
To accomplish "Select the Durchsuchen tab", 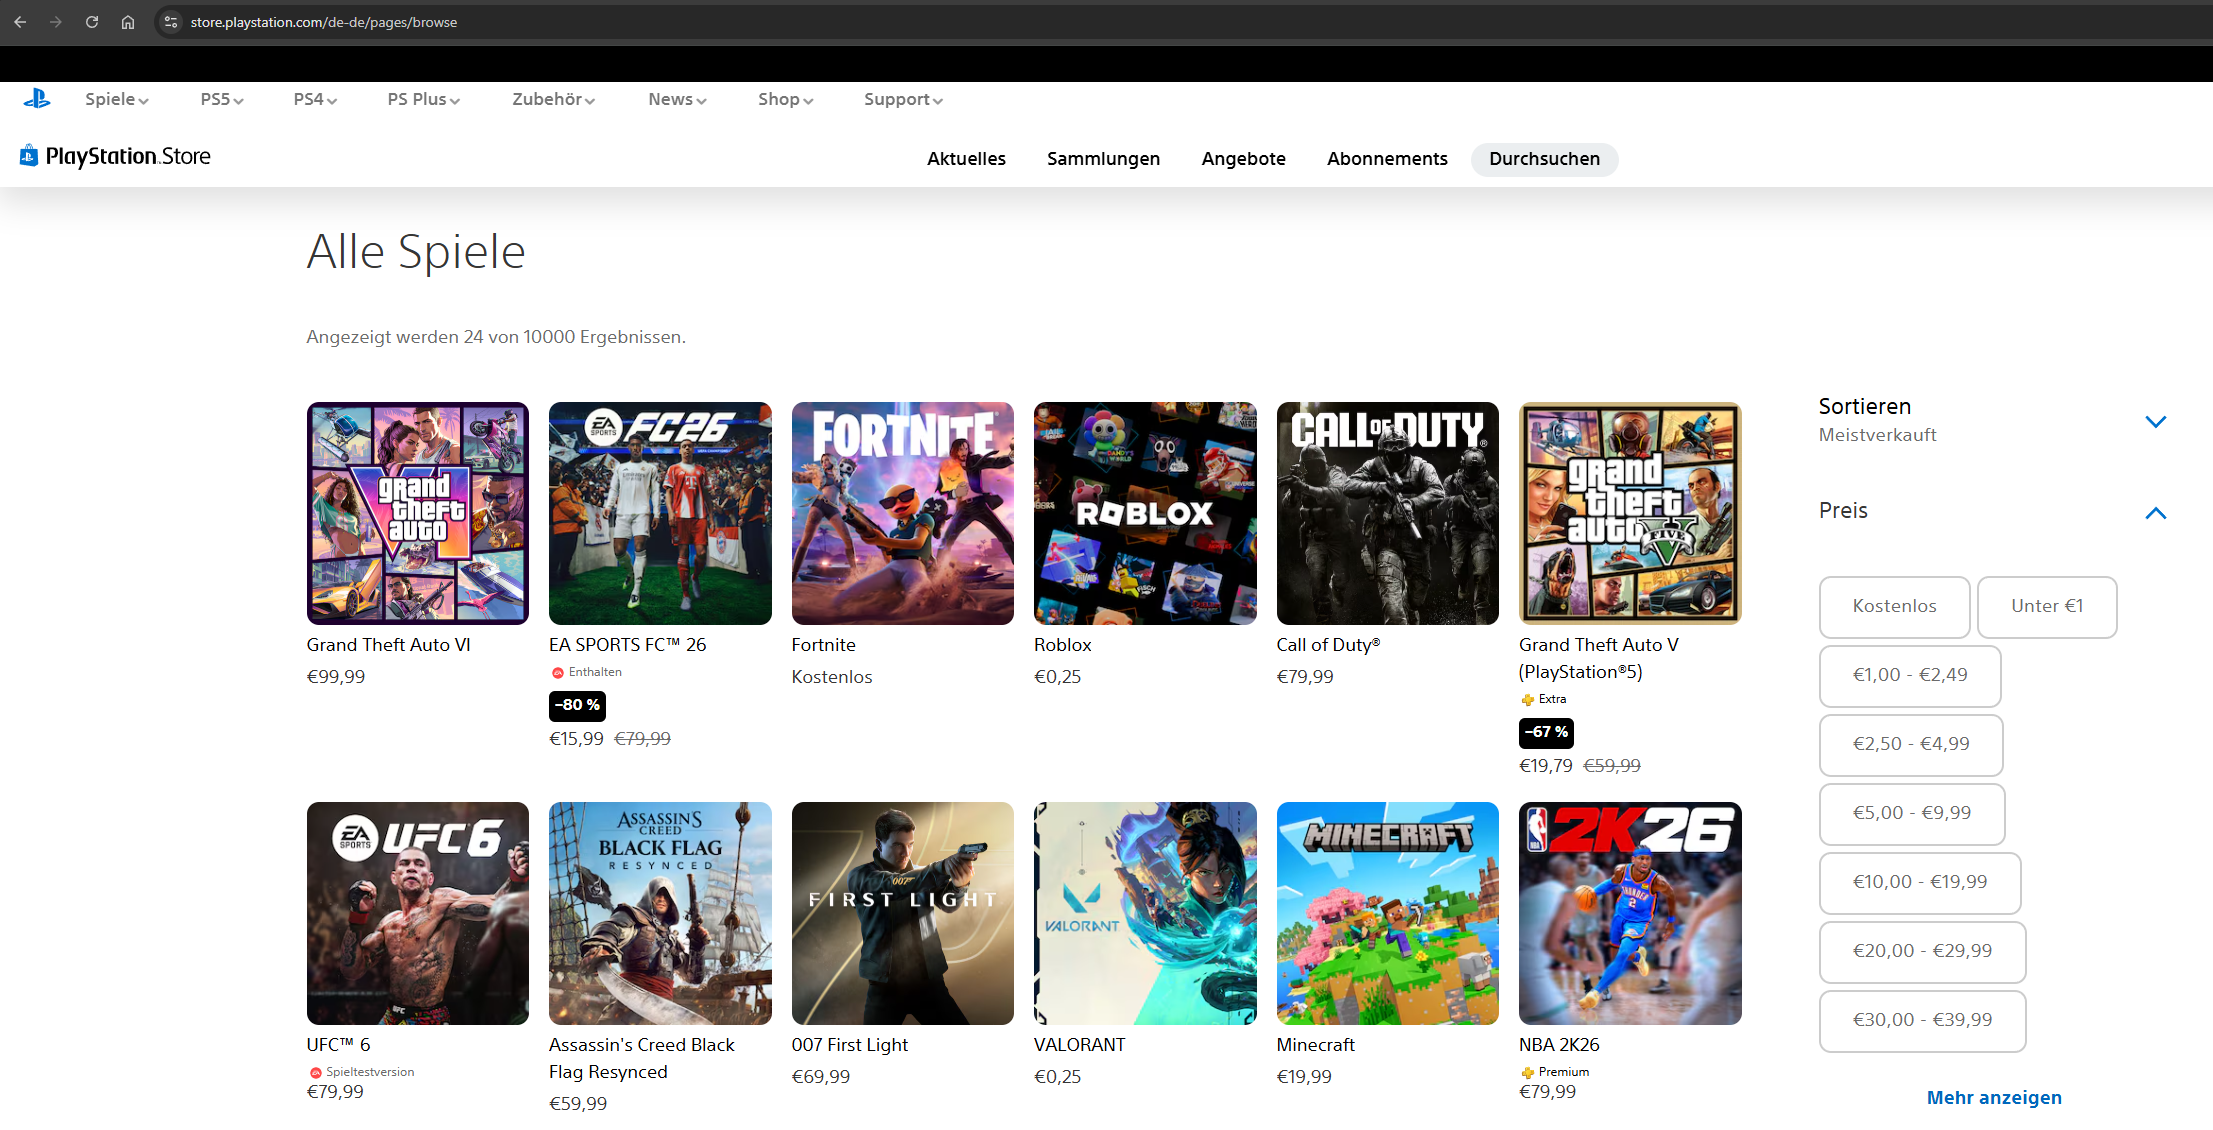I will [1545, 159].
